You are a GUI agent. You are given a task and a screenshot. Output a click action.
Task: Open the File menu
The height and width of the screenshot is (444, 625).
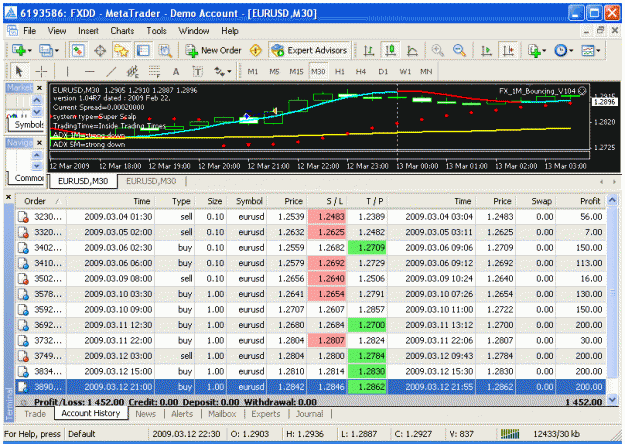tap(29, 31)
